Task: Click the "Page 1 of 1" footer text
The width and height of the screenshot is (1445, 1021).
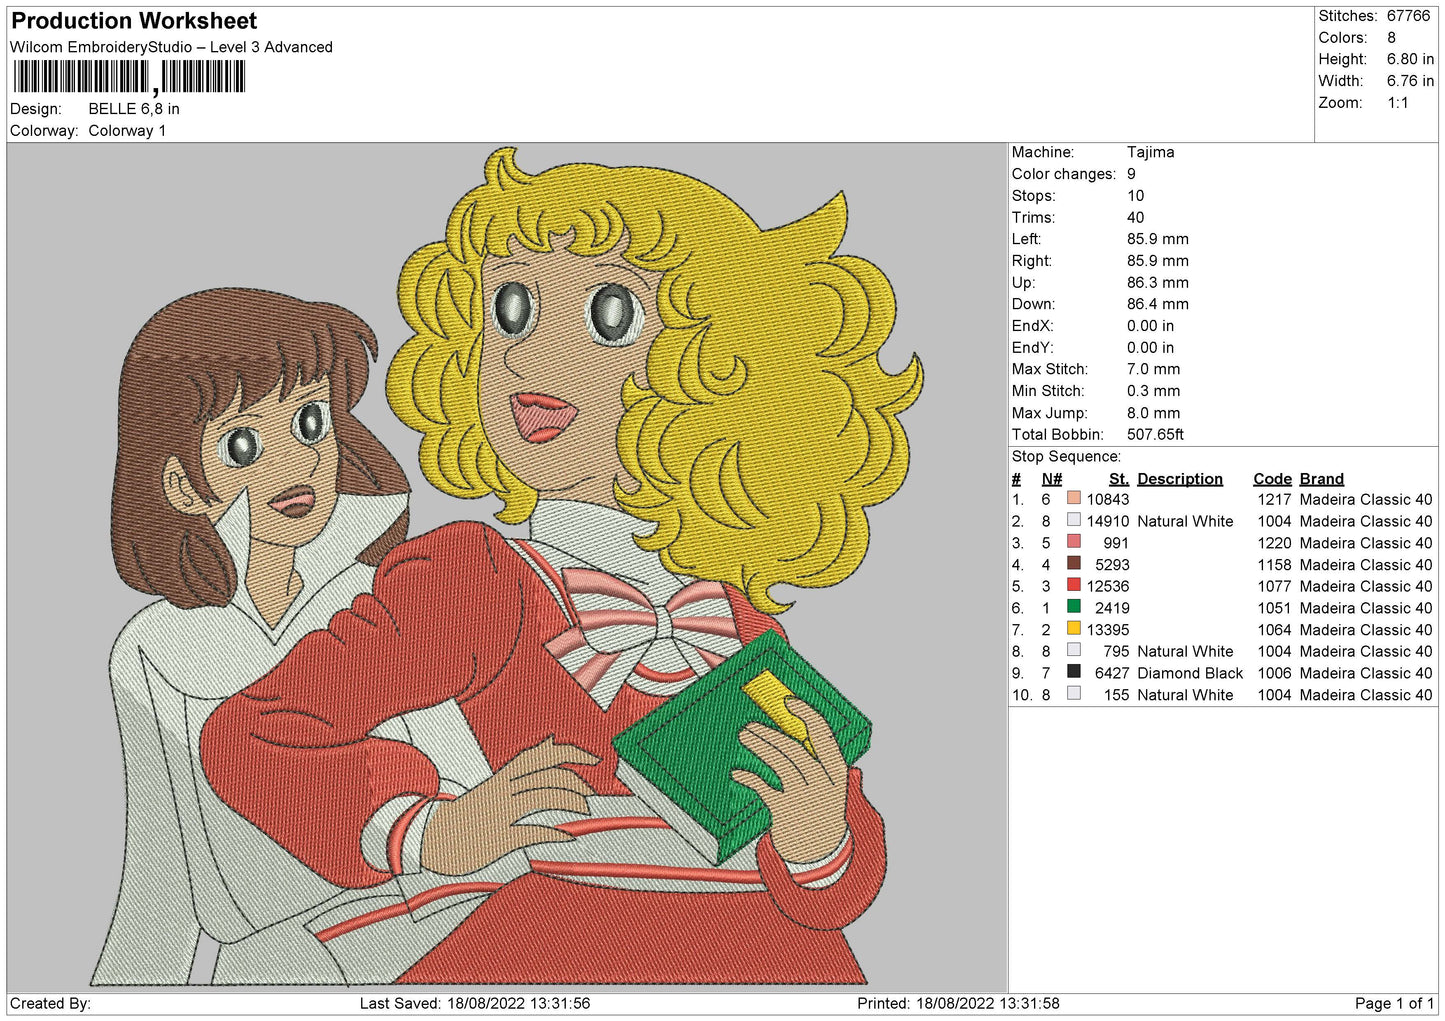Action: point(1394,1003)
